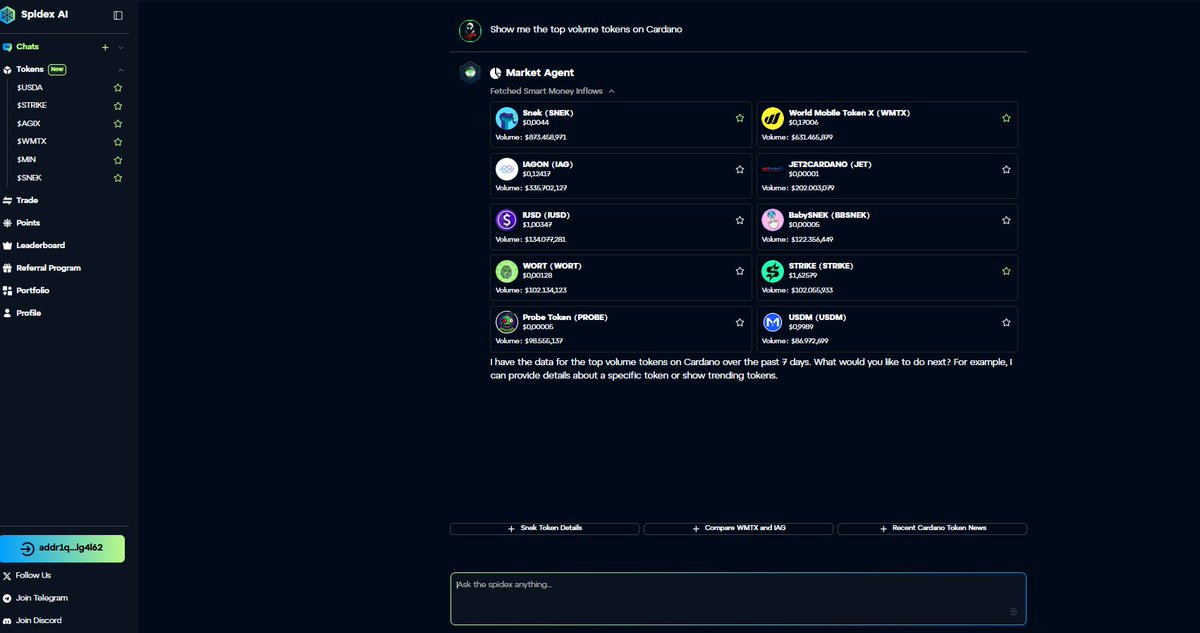
Task: Favorite the USDM card star
Action: point(1006,322)
